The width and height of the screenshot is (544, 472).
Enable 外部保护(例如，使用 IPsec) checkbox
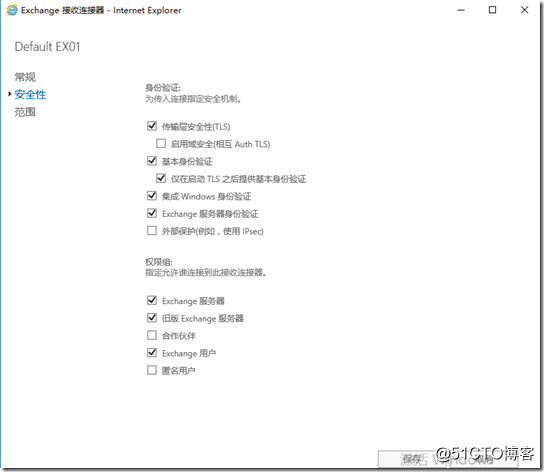pos(152,230)
